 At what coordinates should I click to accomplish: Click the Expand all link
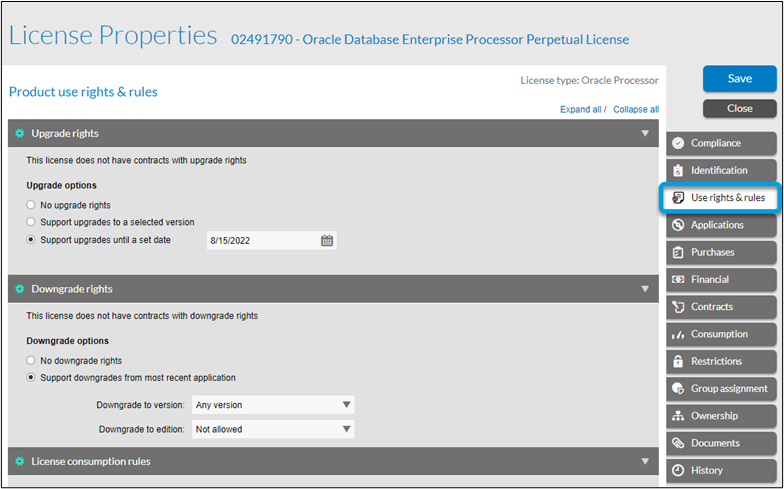pos(580,110)
